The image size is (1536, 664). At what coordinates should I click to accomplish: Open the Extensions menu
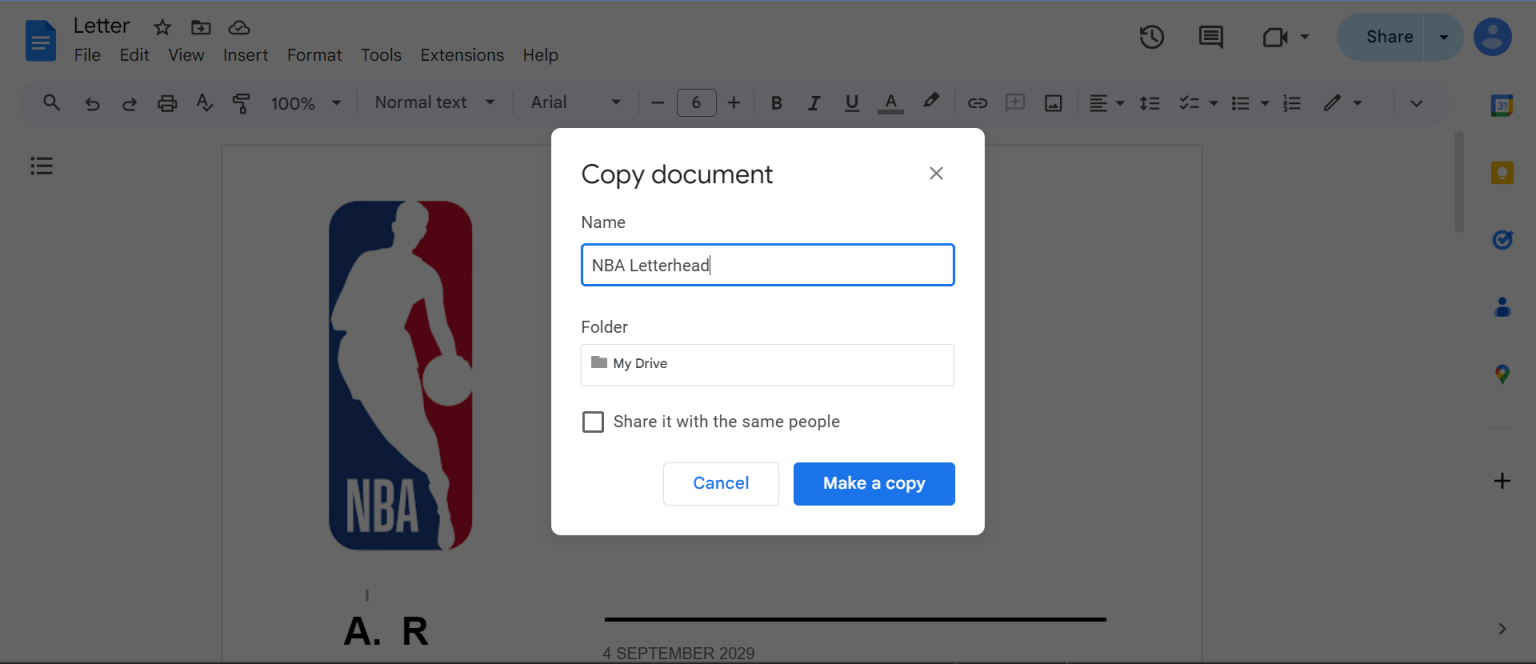click(461, 55)
